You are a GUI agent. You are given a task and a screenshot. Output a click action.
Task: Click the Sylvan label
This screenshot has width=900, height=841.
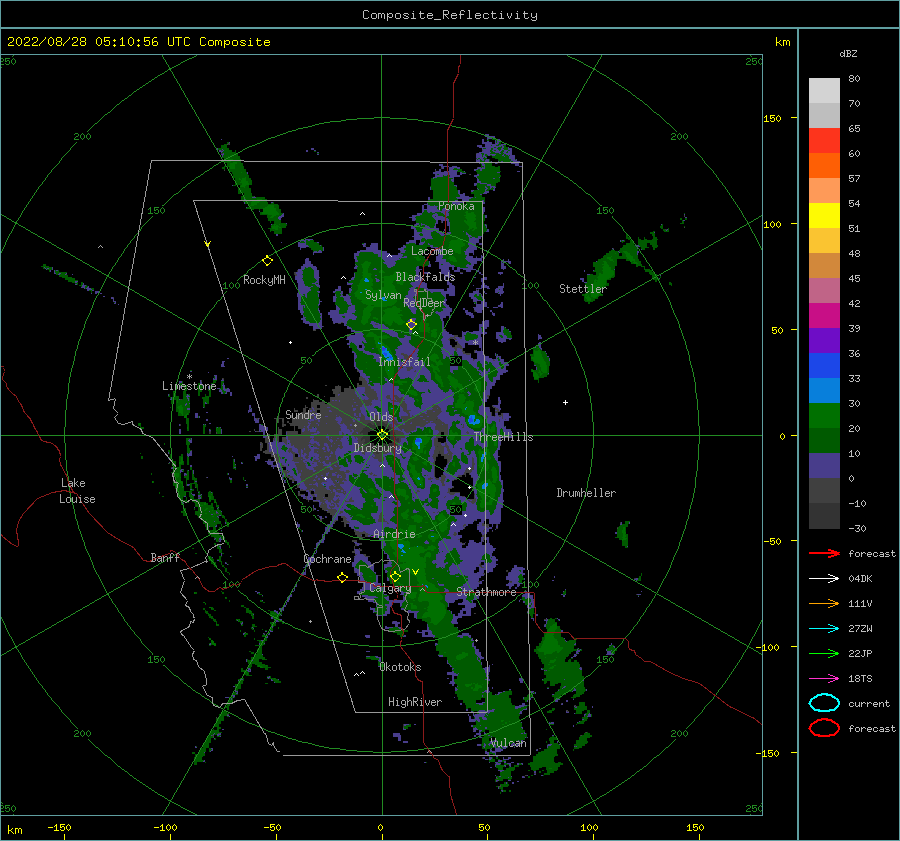383,295
